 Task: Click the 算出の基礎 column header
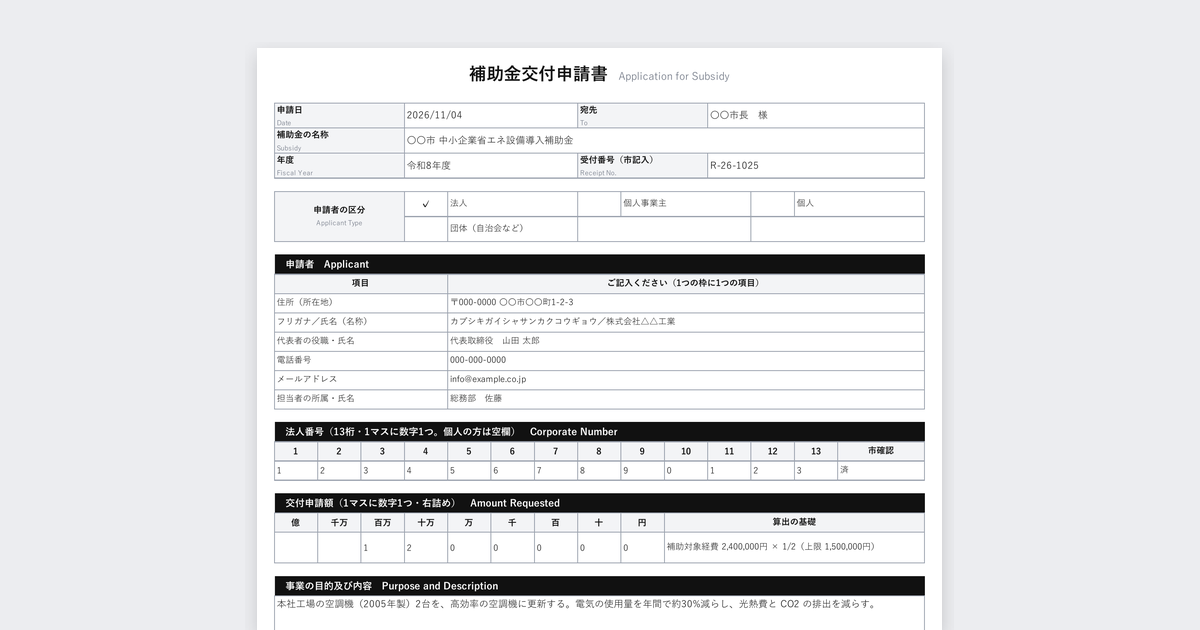[x=794, y=522]
